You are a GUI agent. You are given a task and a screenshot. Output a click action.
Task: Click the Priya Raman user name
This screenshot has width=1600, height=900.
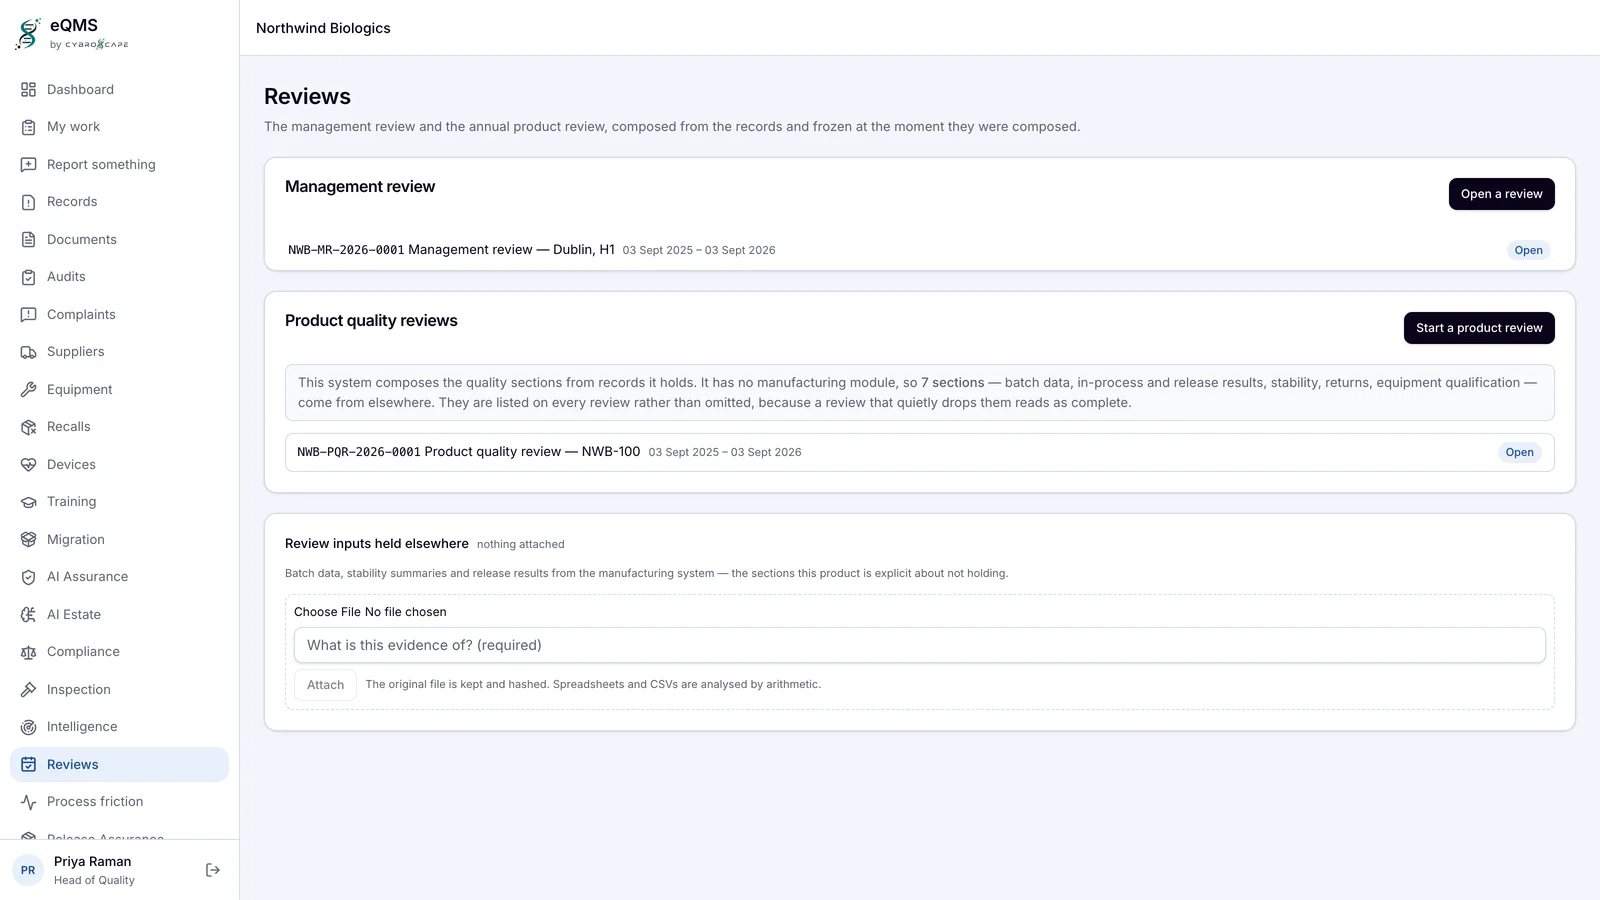click(92, 862)
